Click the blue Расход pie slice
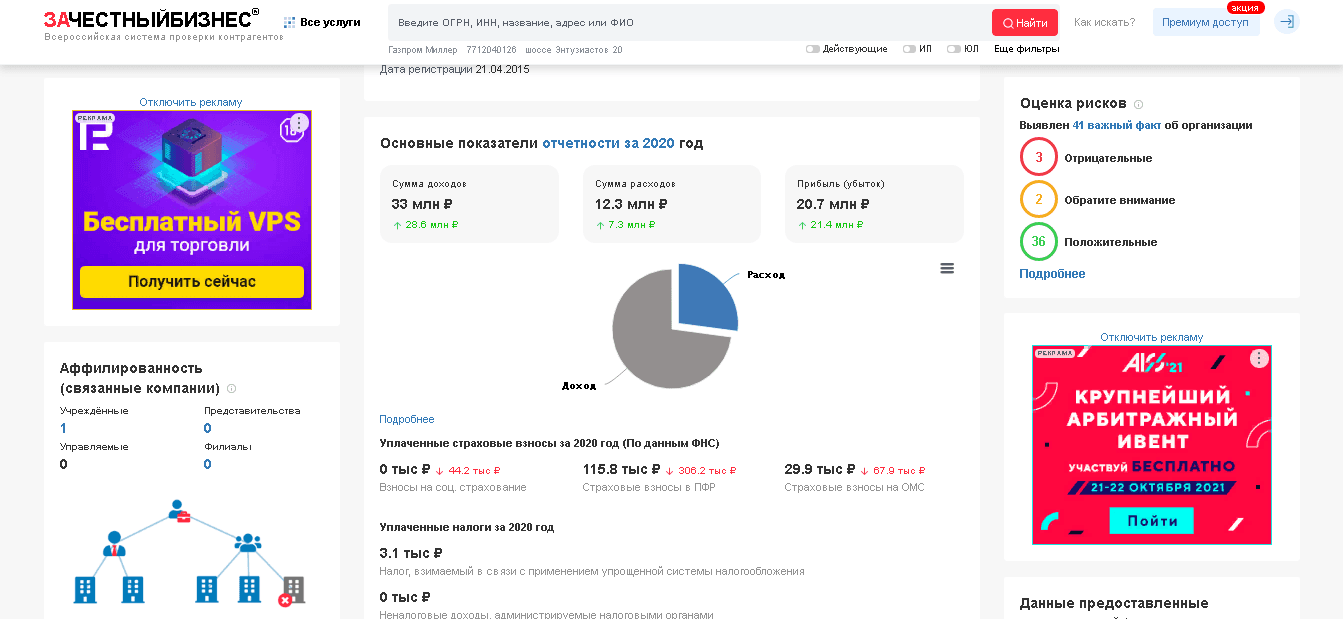The width and height of the screenshot is (1343, 619). tap(706, 297)
